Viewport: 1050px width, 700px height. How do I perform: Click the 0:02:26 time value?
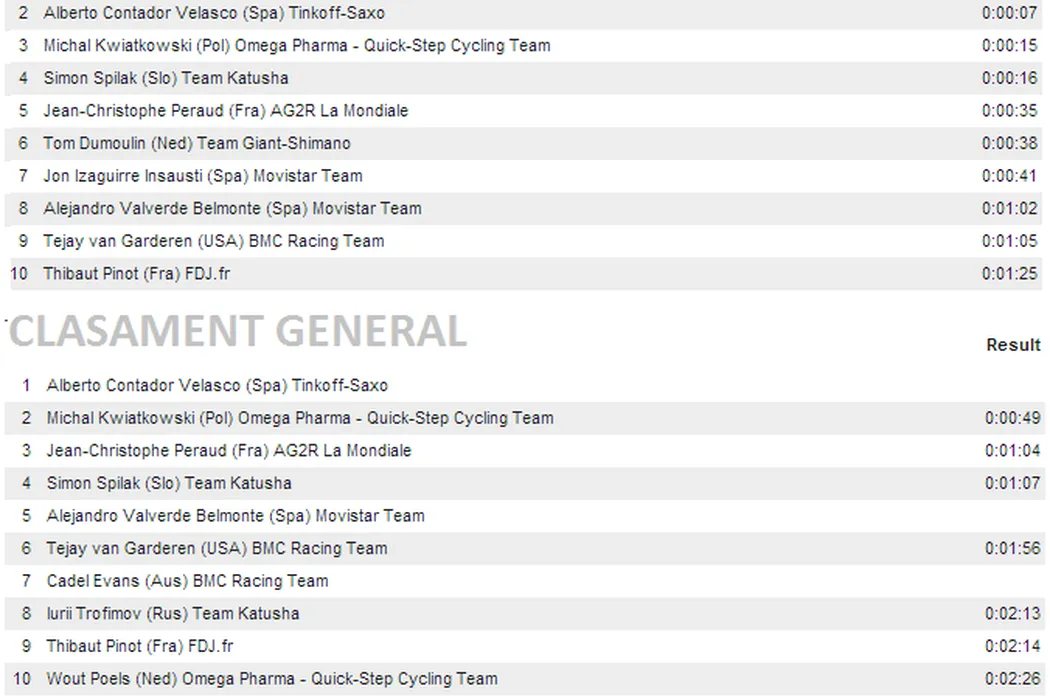coord(1012,678)
